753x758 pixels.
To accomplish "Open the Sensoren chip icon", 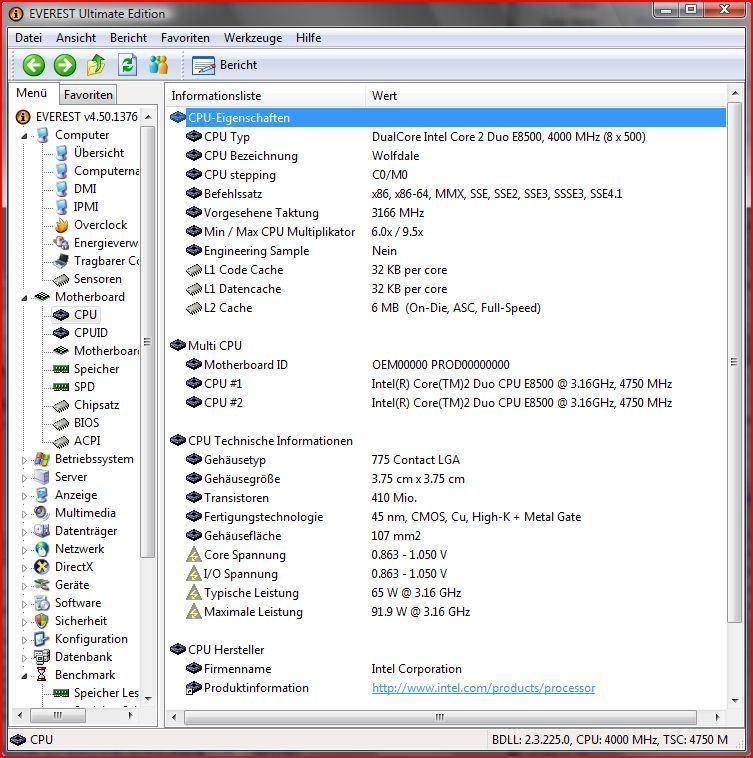I will coord(61,279).
